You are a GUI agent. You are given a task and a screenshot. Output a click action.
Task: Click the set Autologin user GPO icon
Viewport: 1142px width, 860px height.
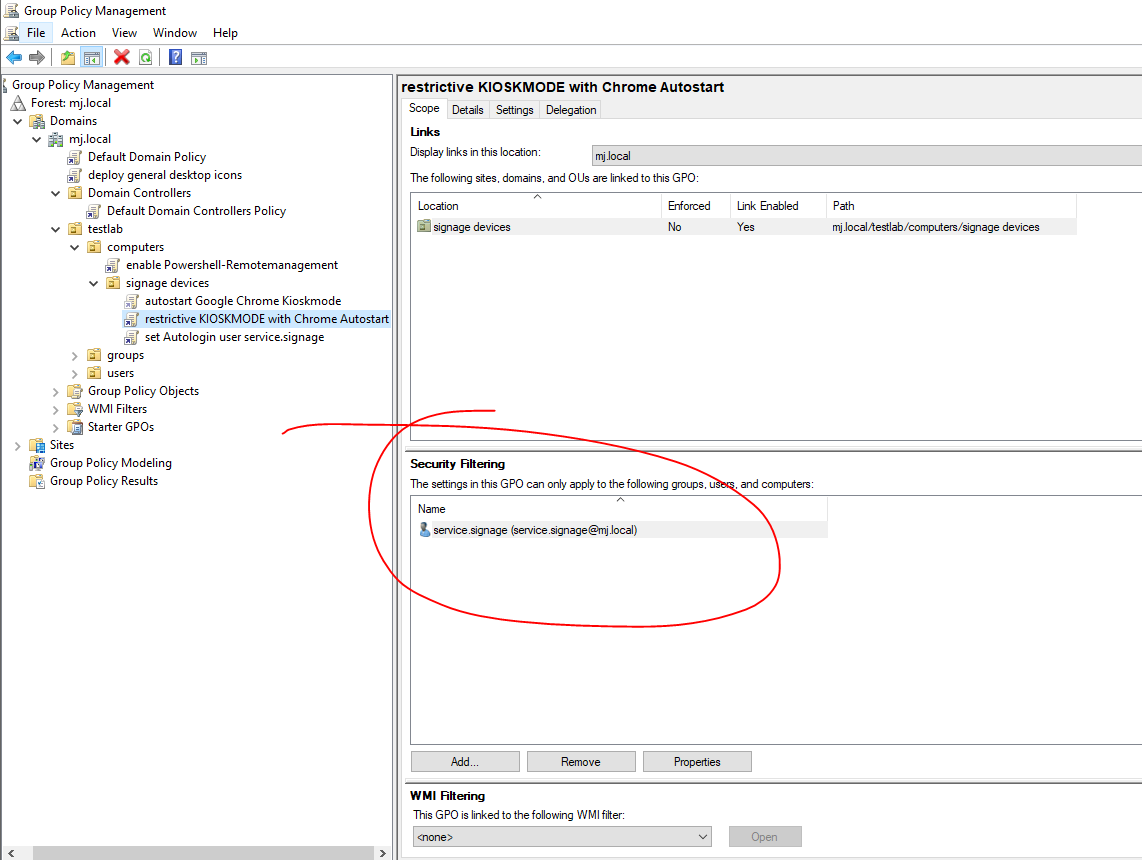pyautogui.click(x=131, y=337)
